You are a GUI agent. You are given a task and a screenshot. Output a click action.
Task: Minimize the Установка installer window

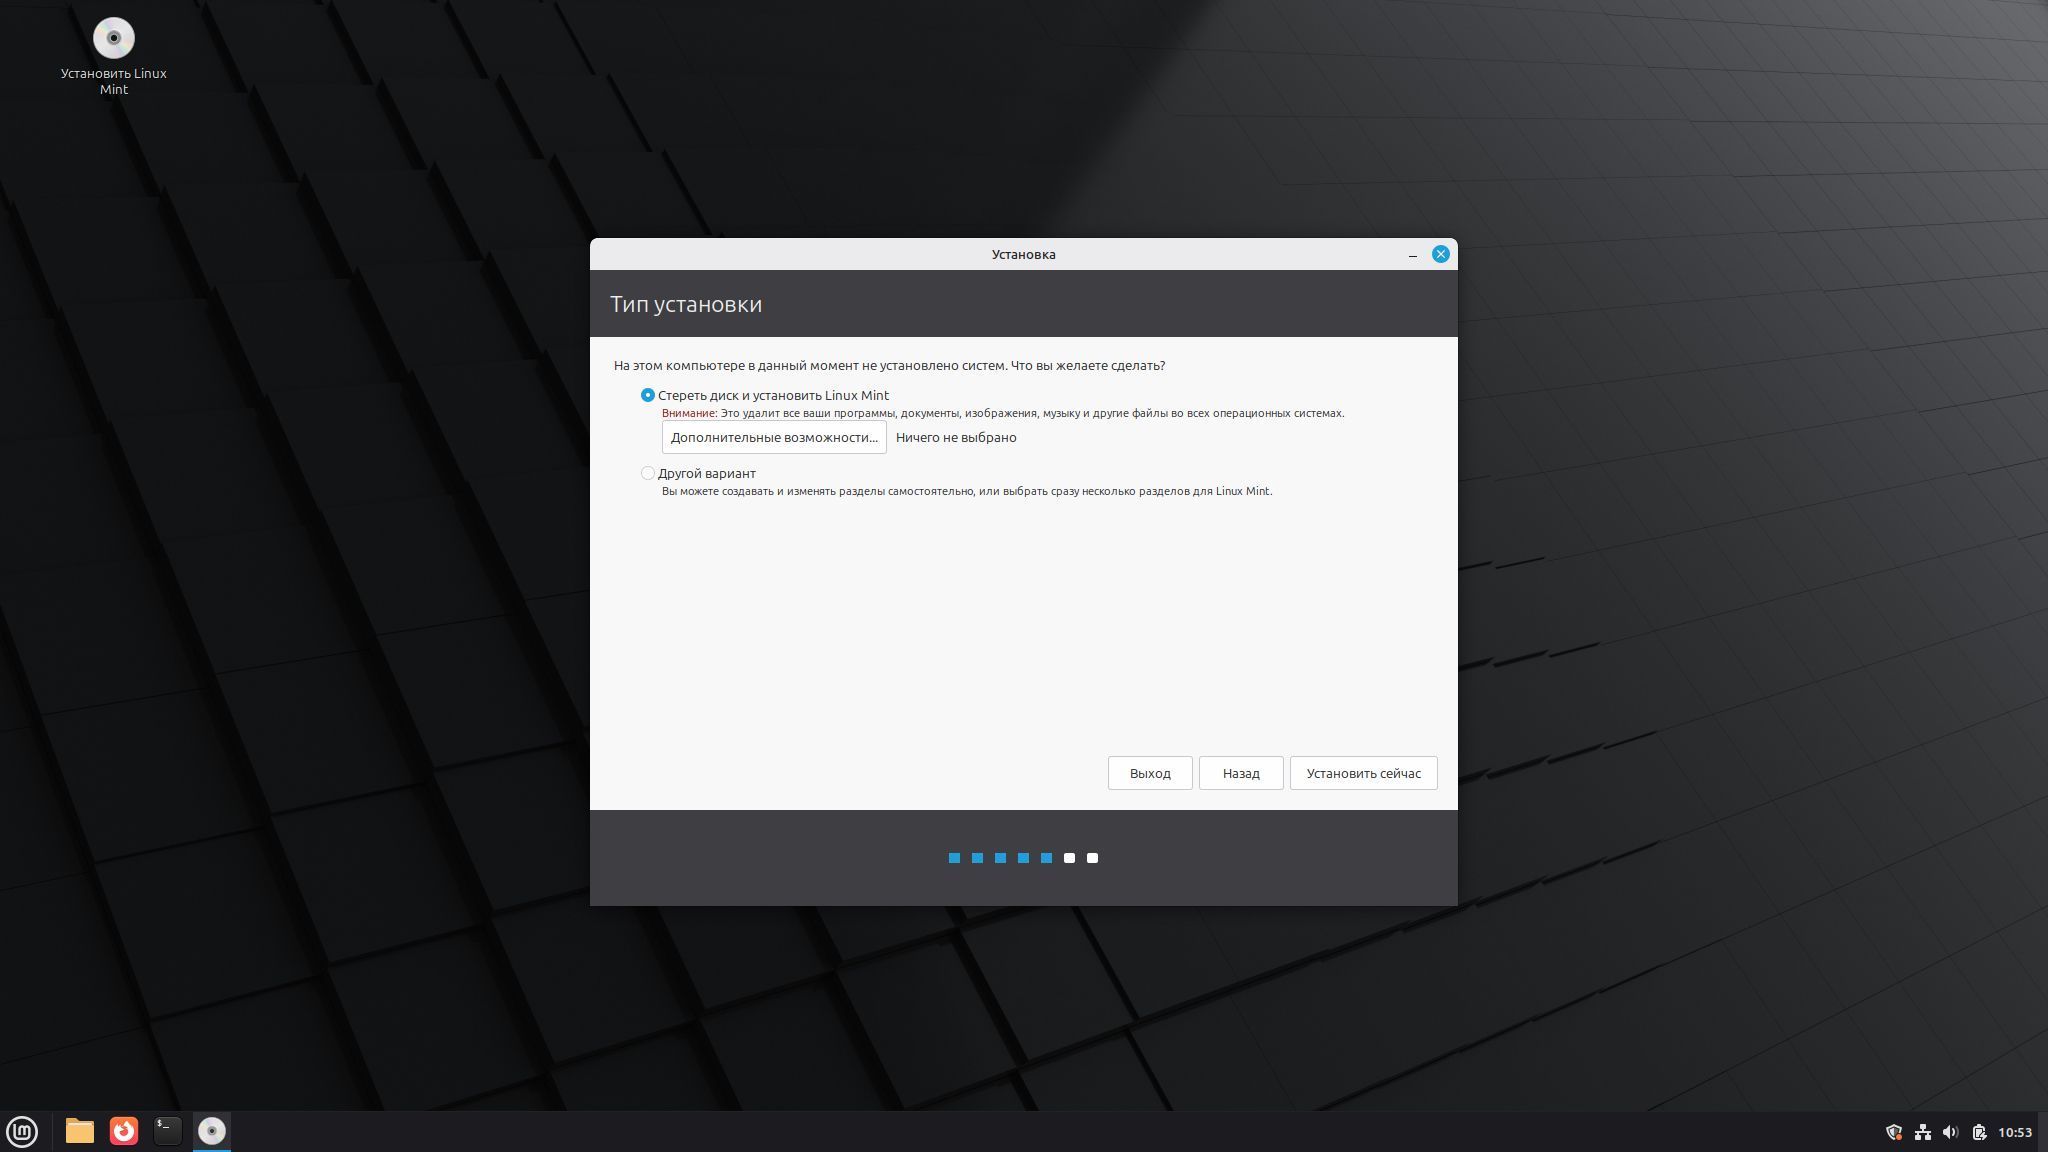[x=1413, y=255]
